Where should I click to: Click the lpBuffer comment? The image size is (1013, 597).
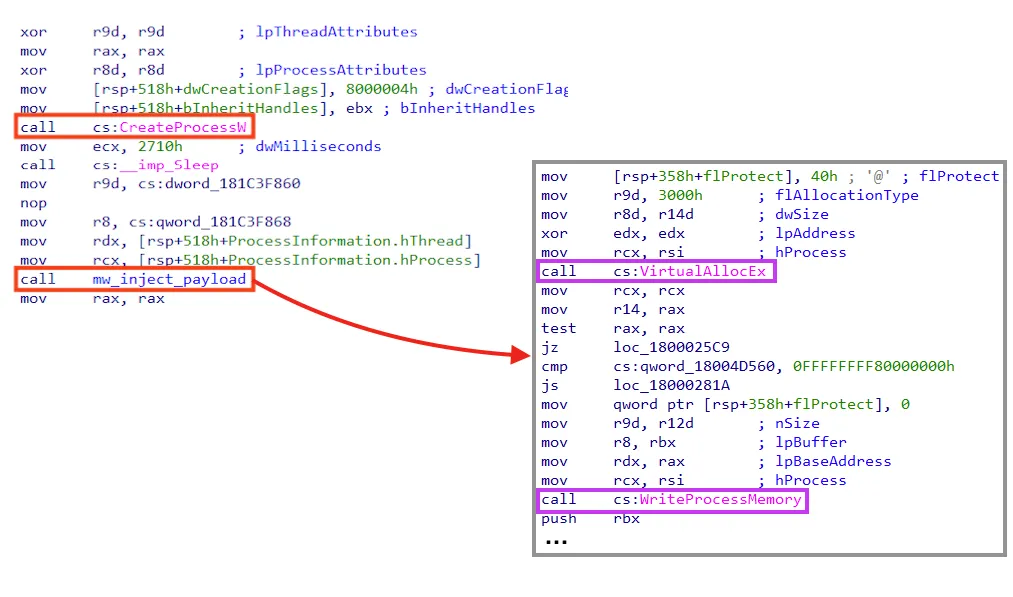point(811,443)
